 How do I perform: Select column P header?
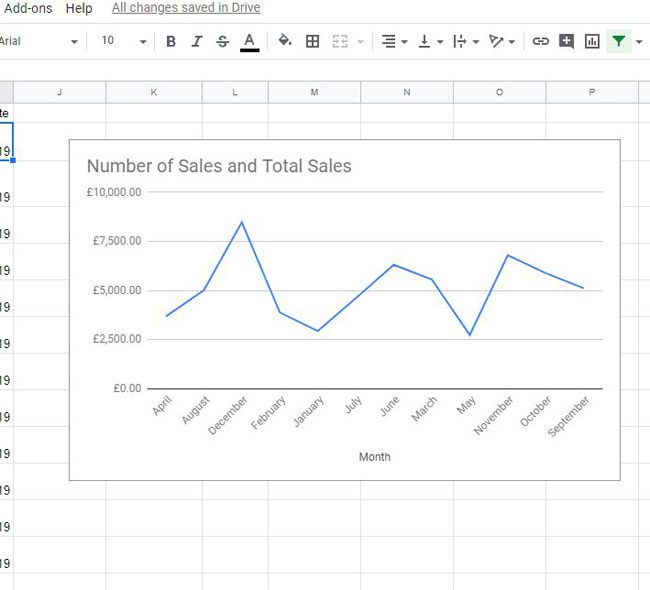592,92
